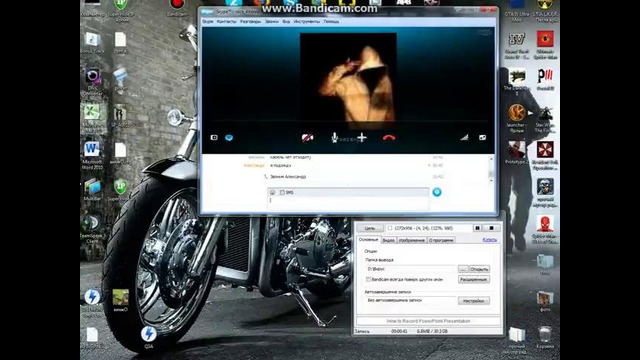The height and width of the screenshot is (360, 640).
Task: Open the Spider-Man game desktop icon
Action: [x=545, y=229]
